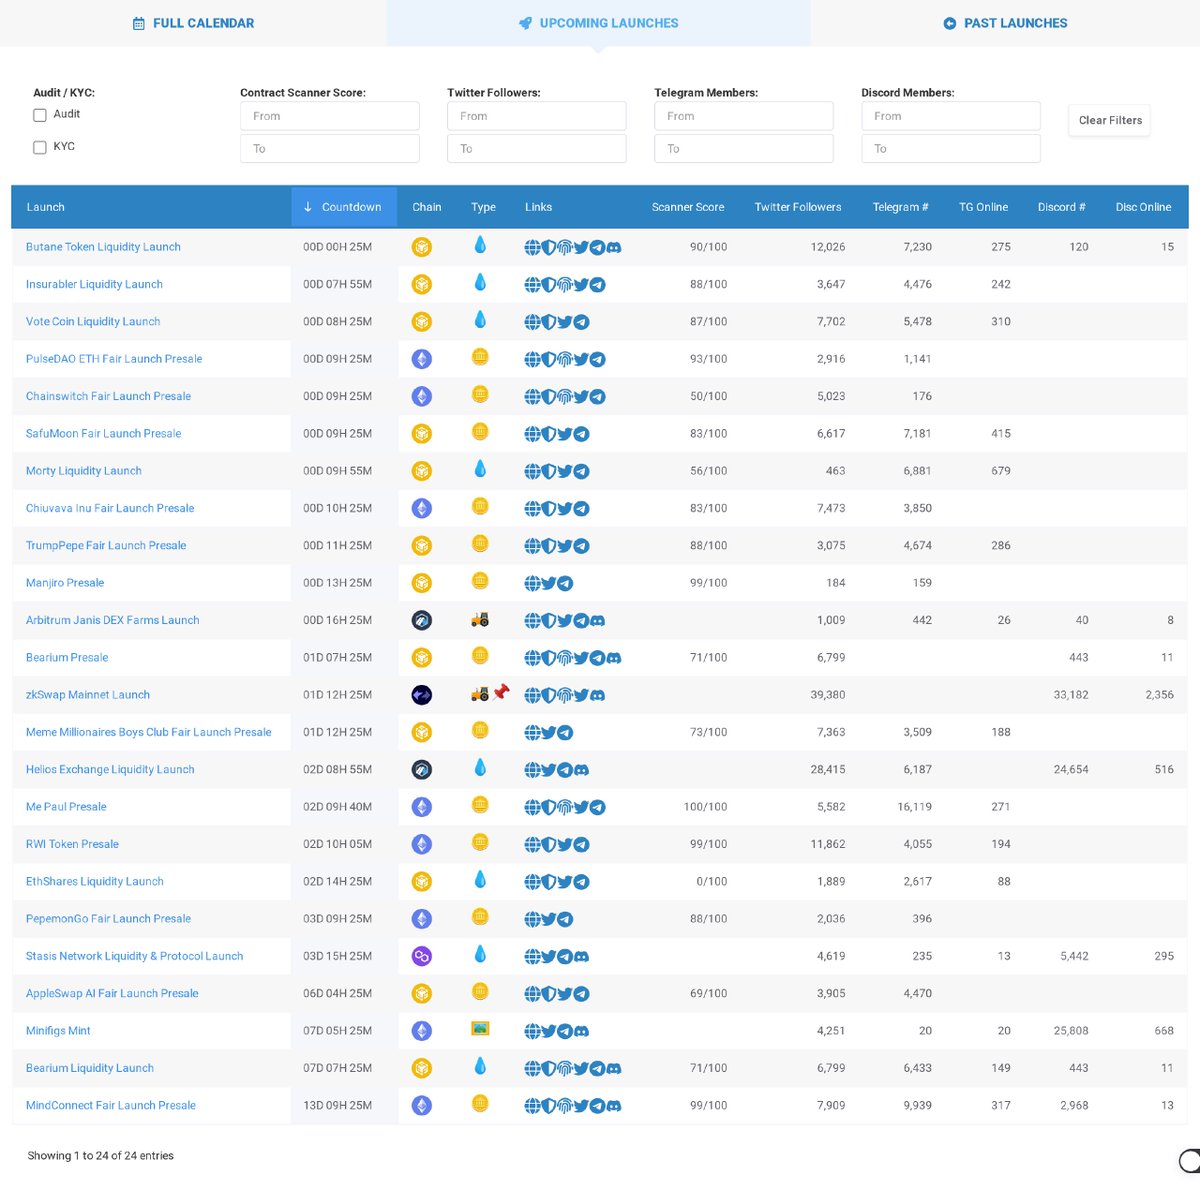The height and width of the screenshot is (1190, 1200).
Task: Open TrumpPepe Fair Launch Presale link
Action: (x=106, y=546)
